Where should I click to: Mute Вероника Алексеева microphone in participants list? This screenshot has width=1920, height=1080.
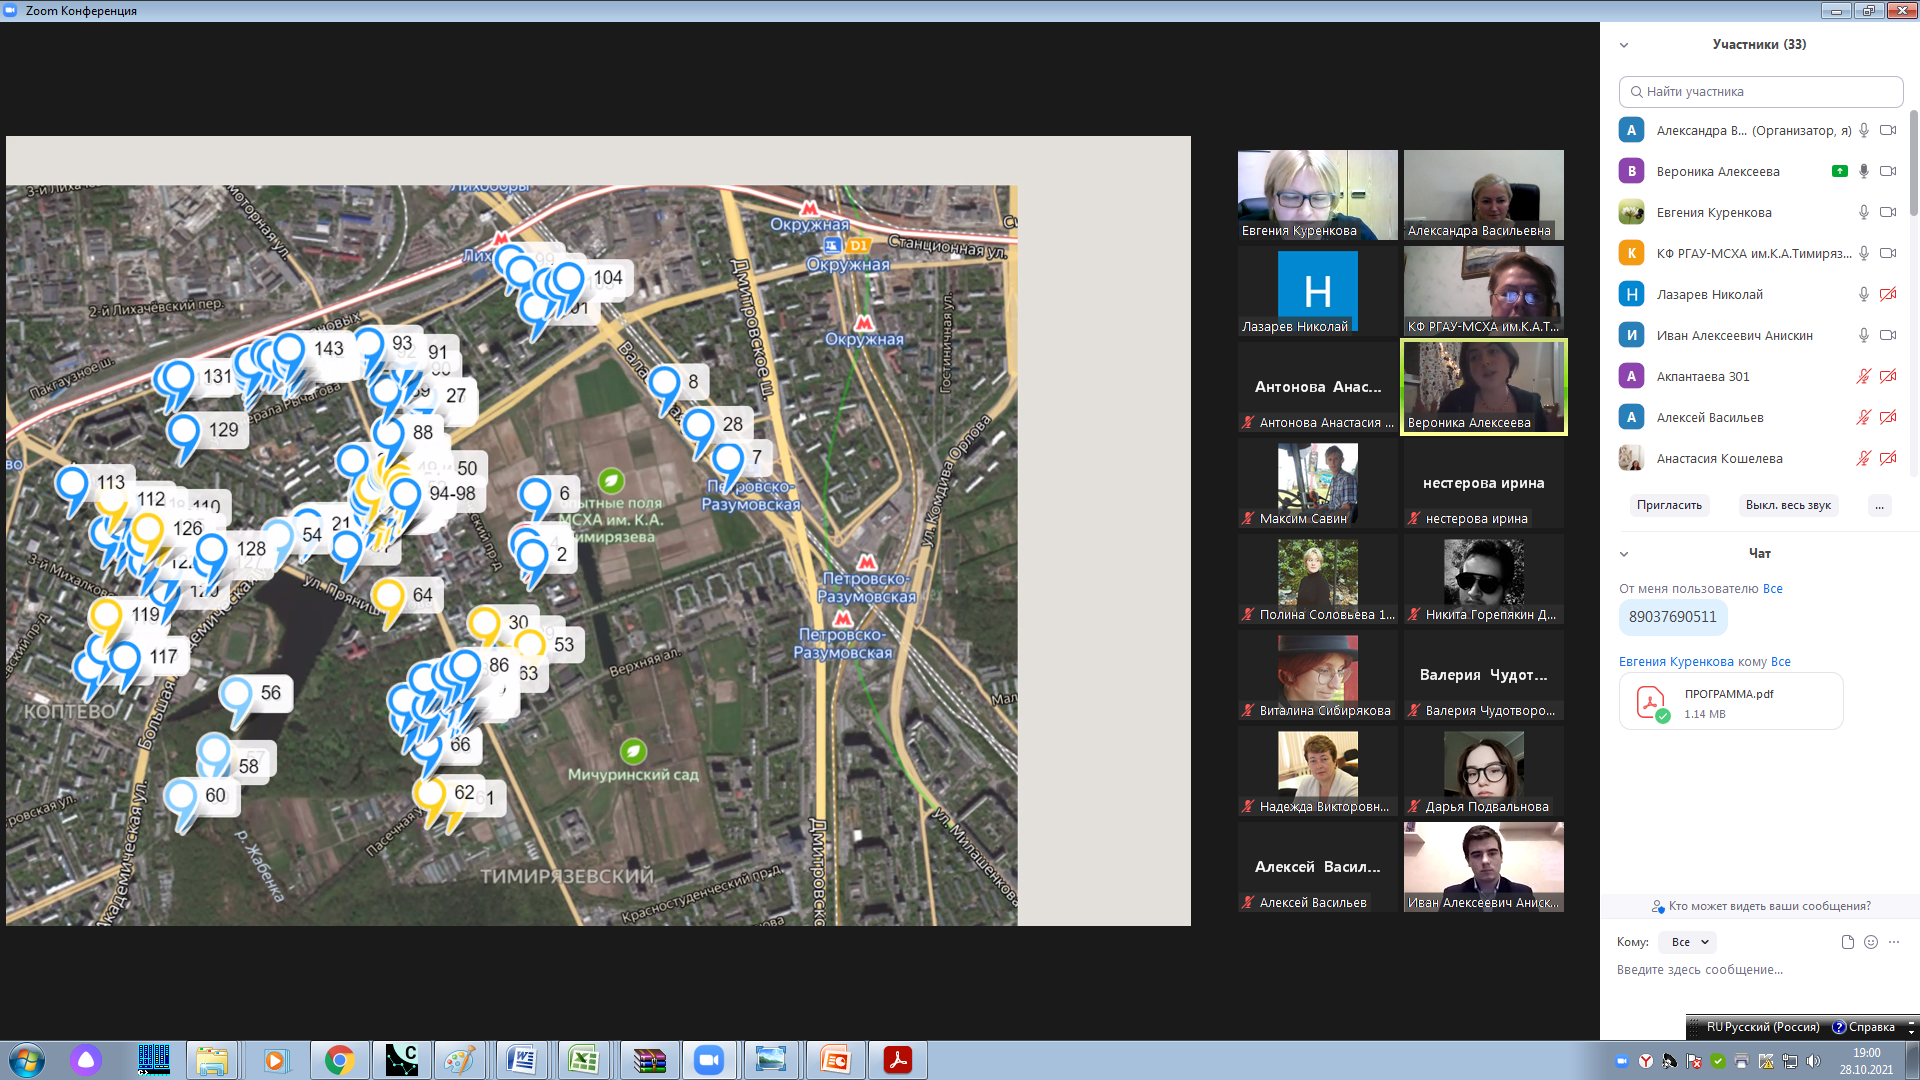(x=1864, y=171)
